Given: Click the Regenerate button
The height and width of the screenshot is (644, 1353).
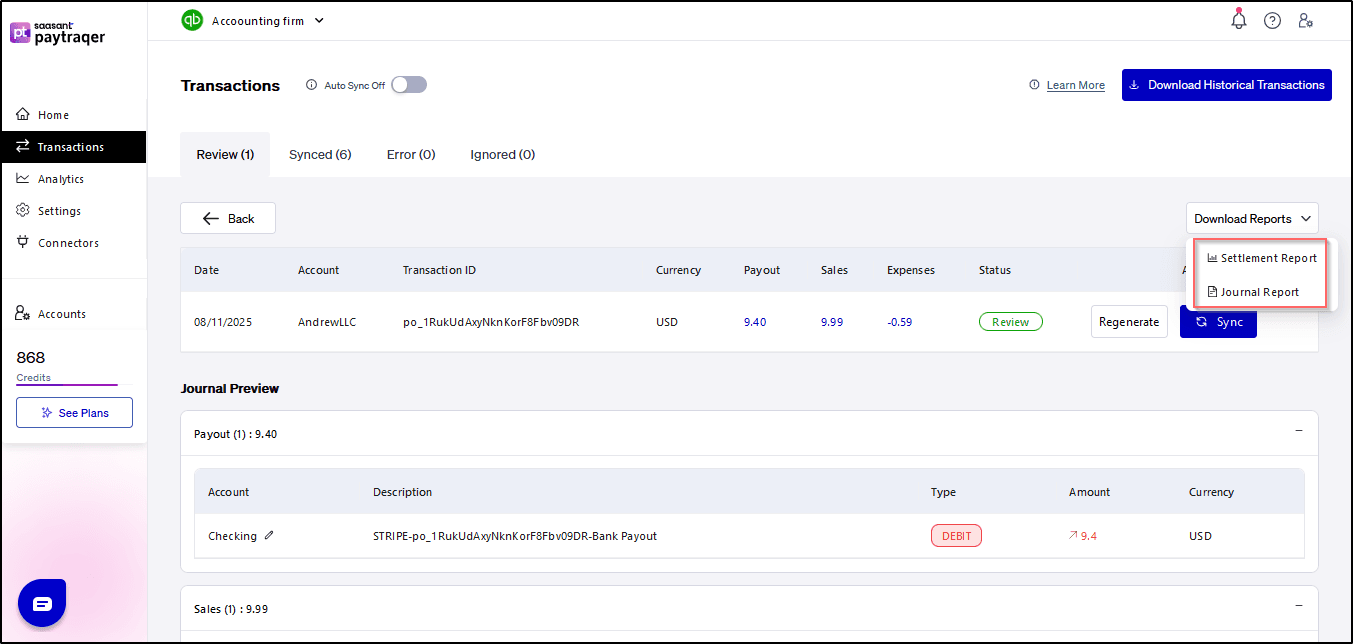Looking at the screenshot, I should 1129,322.
